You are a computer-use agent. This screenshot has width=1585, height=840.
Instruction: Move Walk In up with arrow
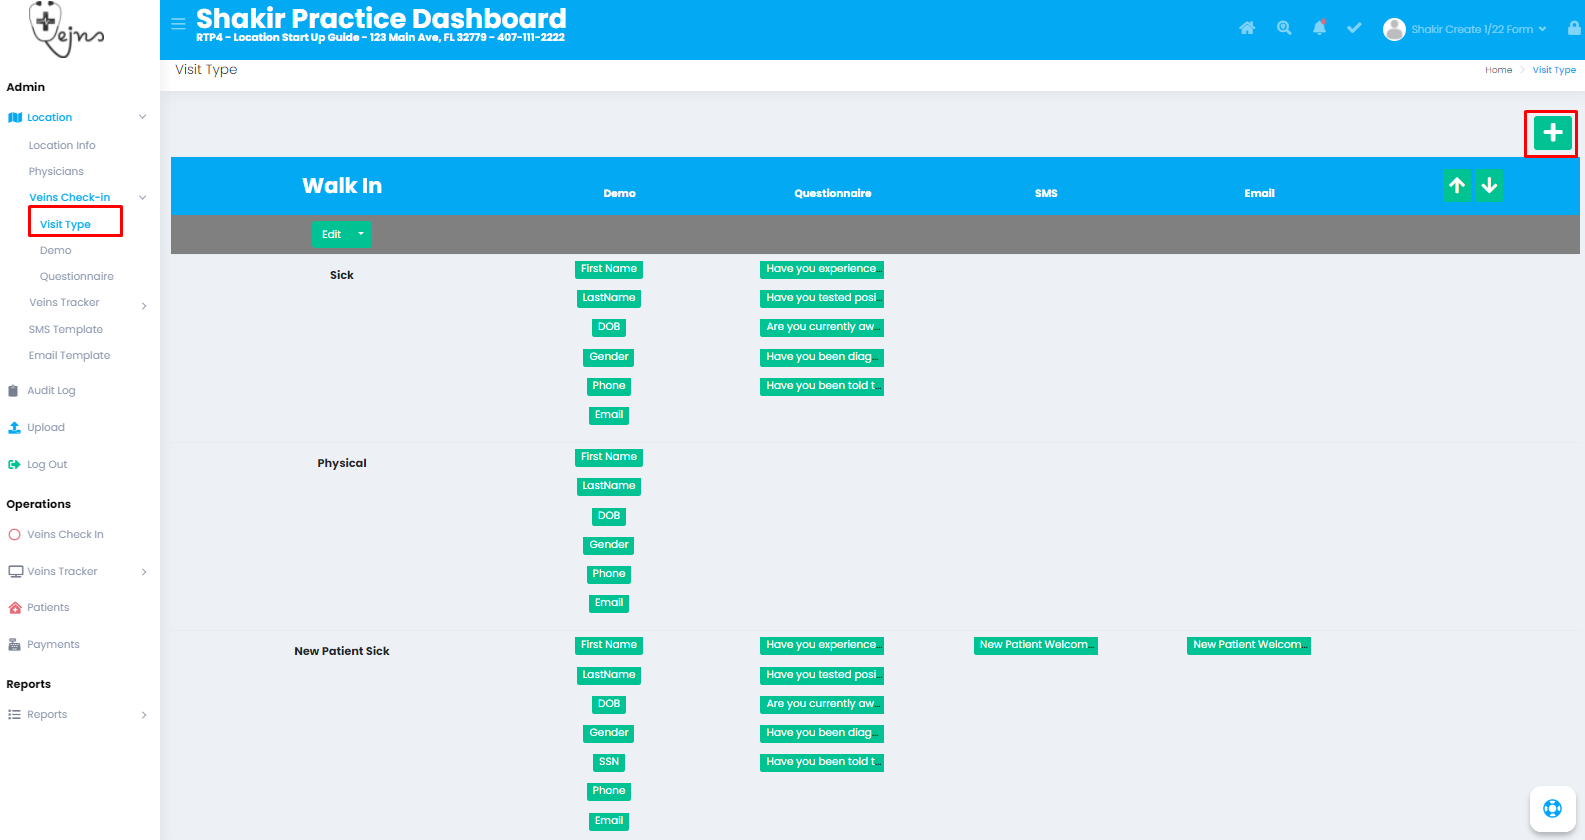(1457, 186)
